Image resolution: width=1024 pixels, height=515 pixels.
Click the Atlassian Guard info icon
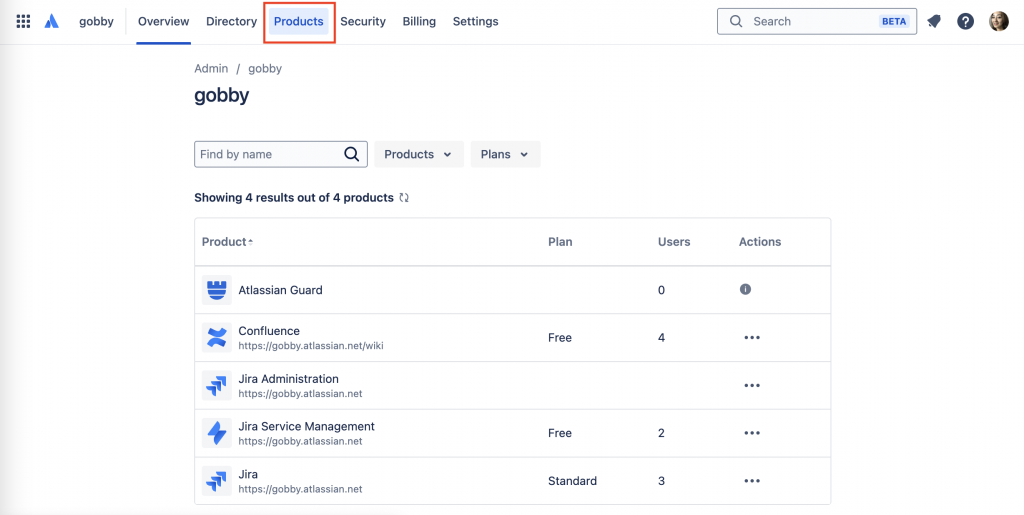point(745,289)
